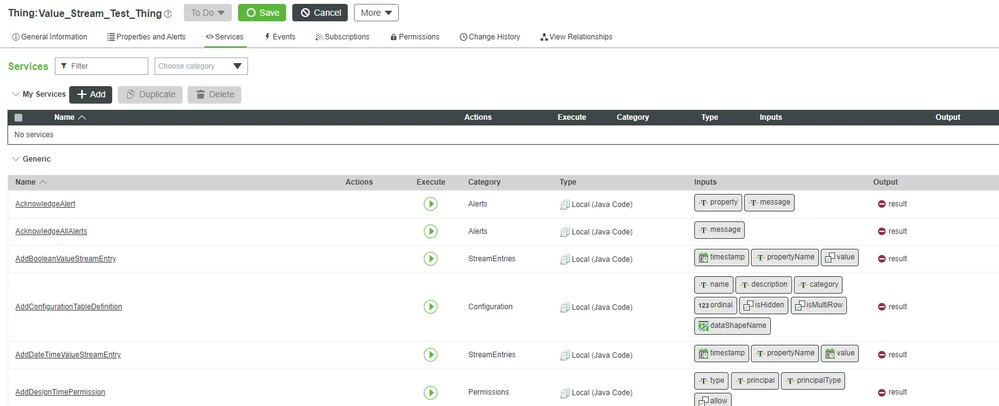The image size is (999, 406).
Task: Click message input chip in AcknowledgeAlert row
Action: (769, 203)
